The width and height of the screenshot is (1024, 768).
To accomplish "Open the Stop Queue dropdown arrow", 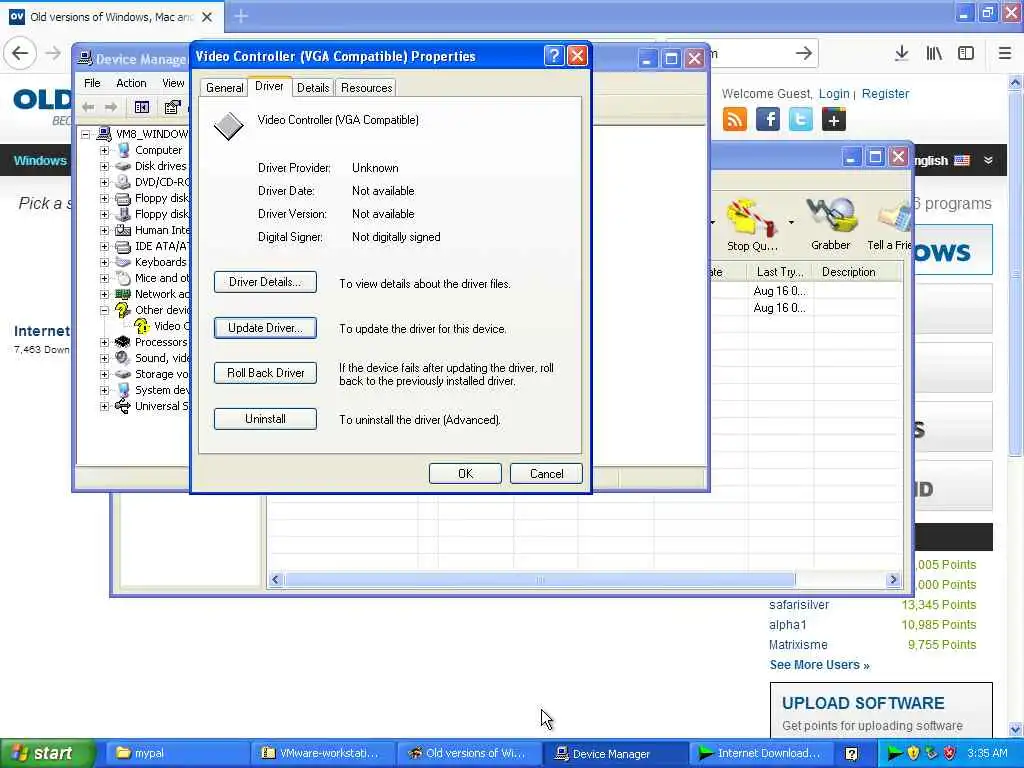I will [x=791, y=223].
